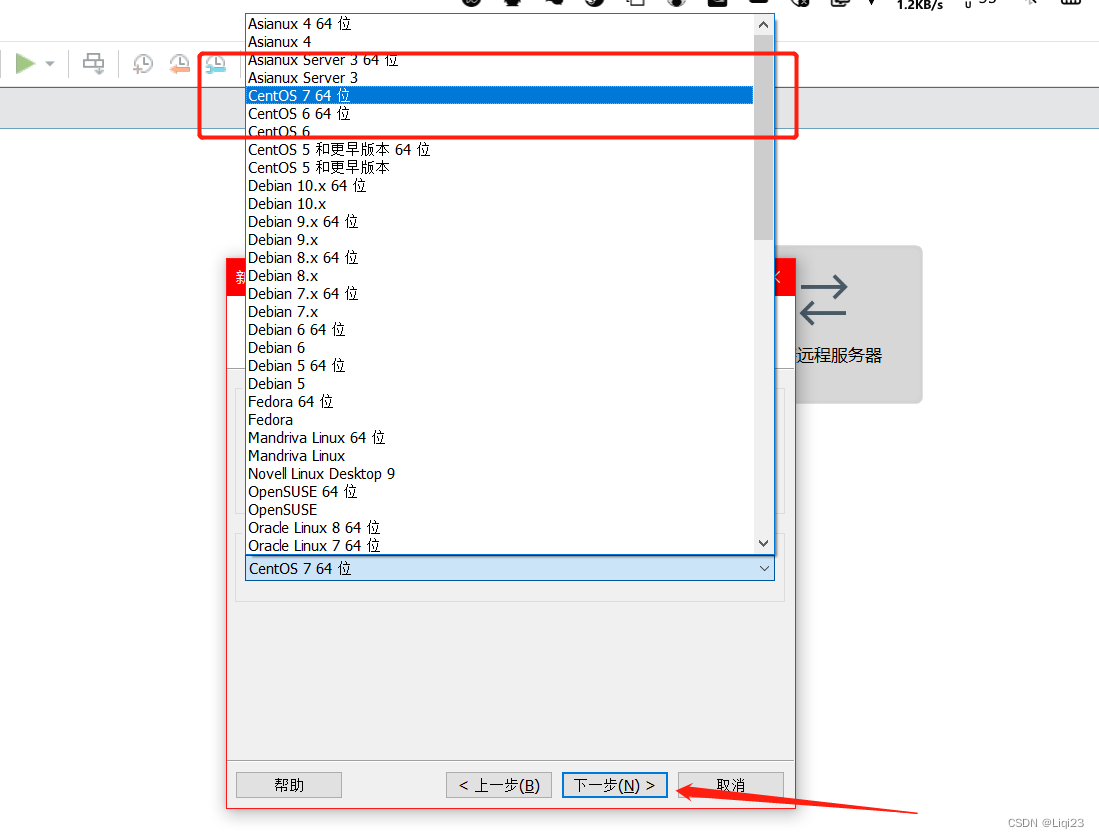Select the plain OpenSUSE entry
Image resolution: width=1099 pixels, height=838 pixels.
click(500, 510)
